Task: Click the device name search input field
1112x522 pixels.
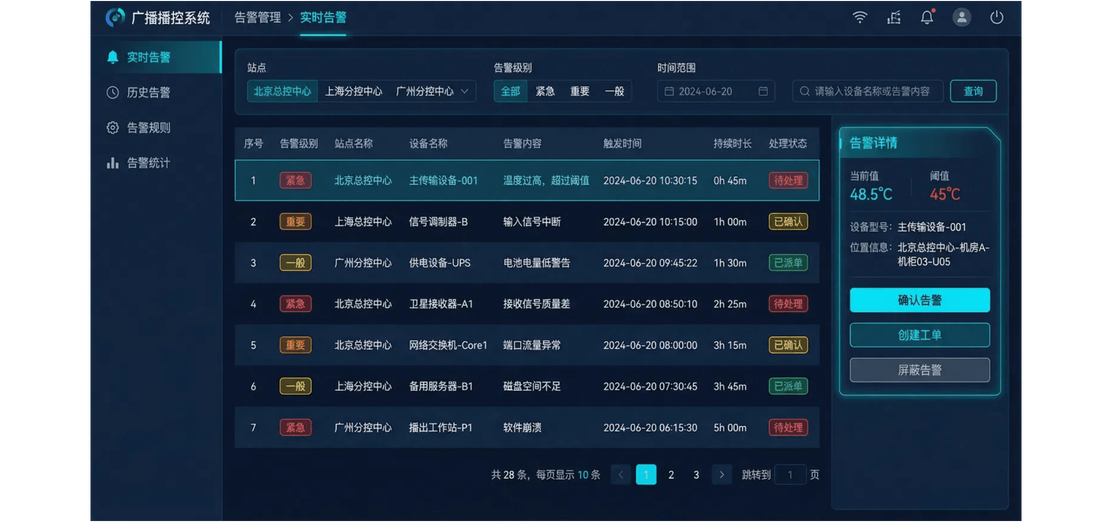Action: point(867,91)
